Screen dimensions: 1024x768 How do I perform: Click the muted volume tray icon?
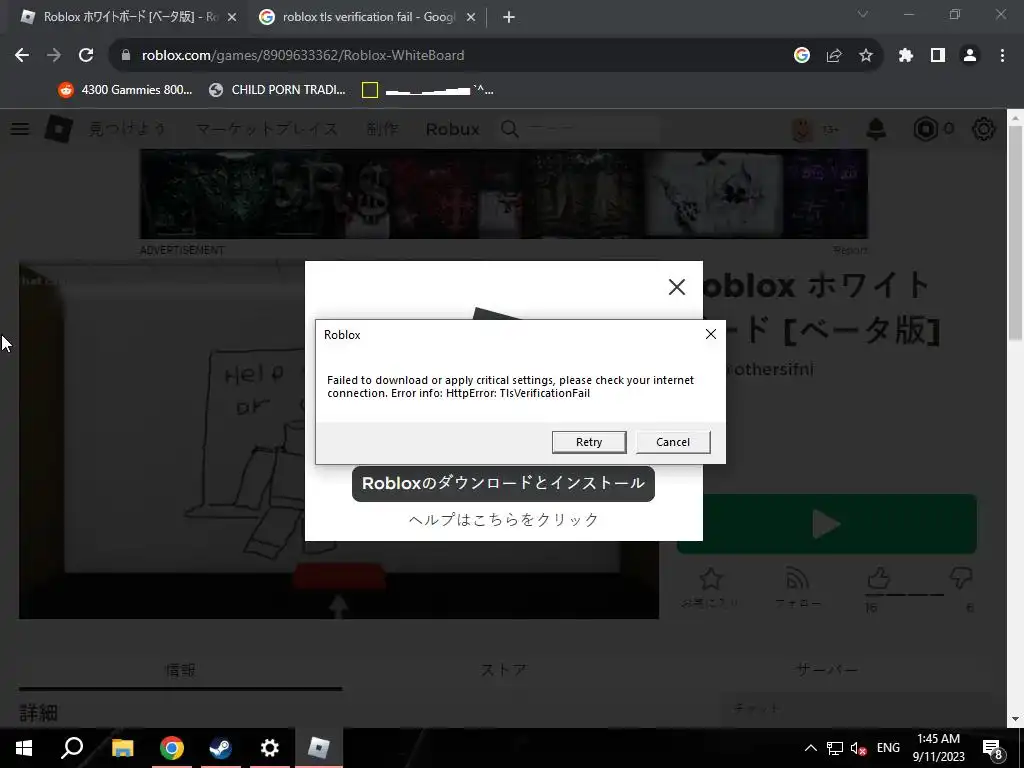[858, 748]
